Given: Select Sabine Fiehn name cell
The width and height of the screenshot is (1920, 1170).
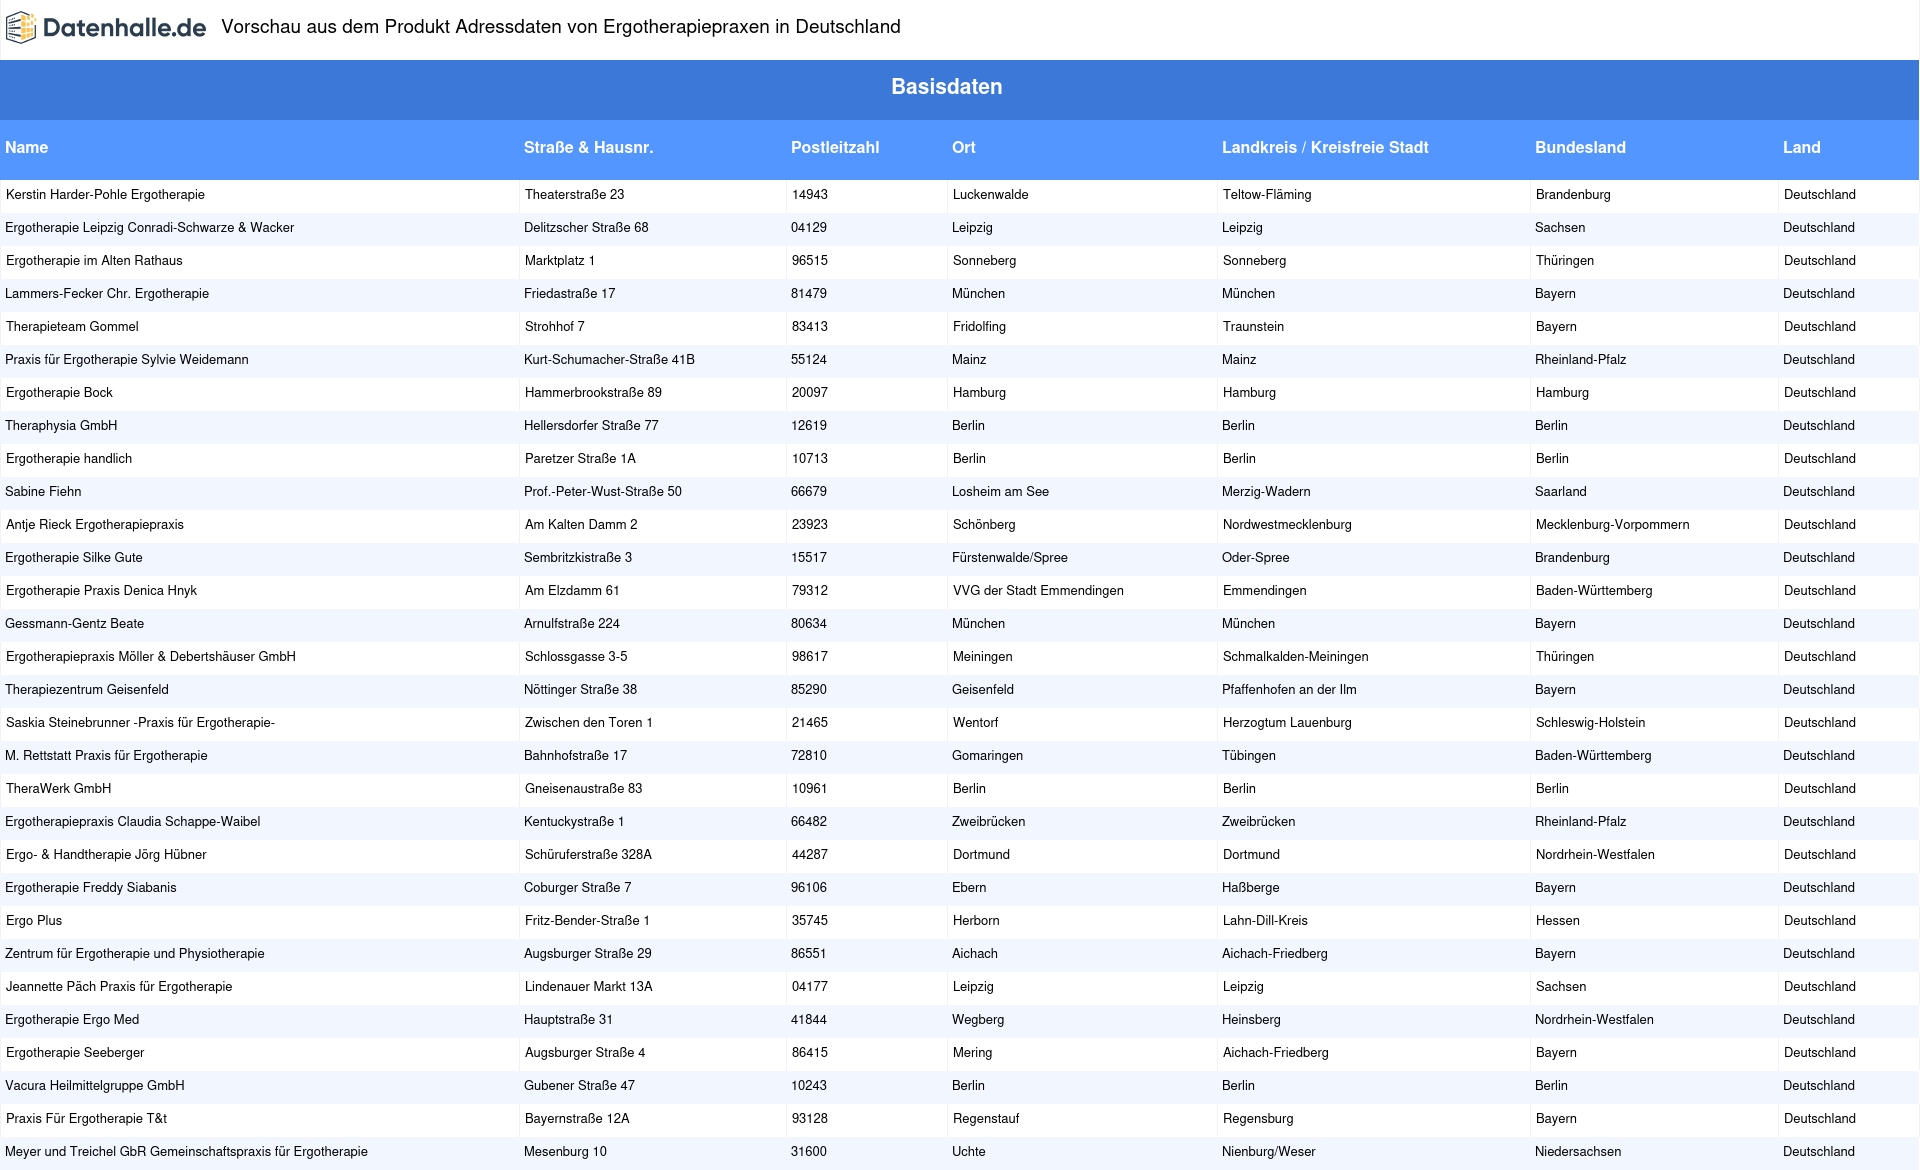Looking at the screenshot, I should [x=43, y=492].
